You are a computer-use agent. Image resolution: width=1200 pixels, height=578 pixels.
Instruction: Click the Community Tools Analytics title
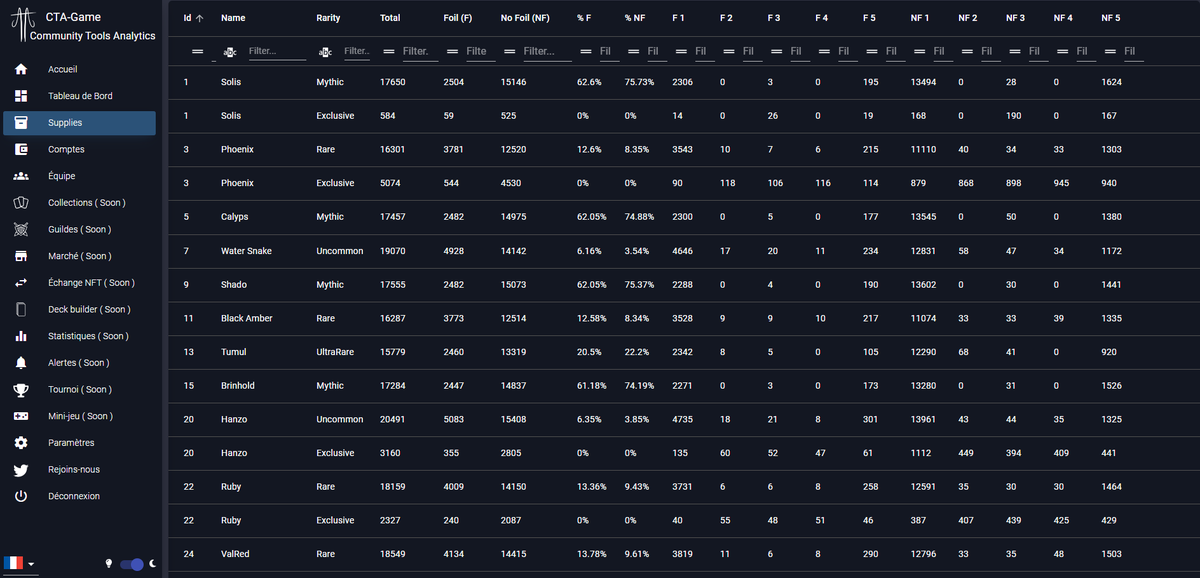[x=93, y=36]
